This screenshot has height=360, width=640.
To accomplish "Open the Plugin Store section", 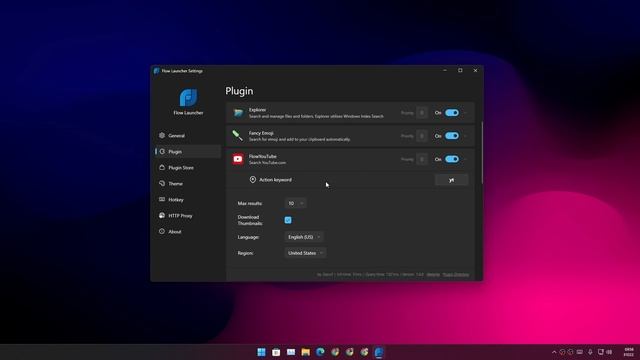I will pos(188,167).
